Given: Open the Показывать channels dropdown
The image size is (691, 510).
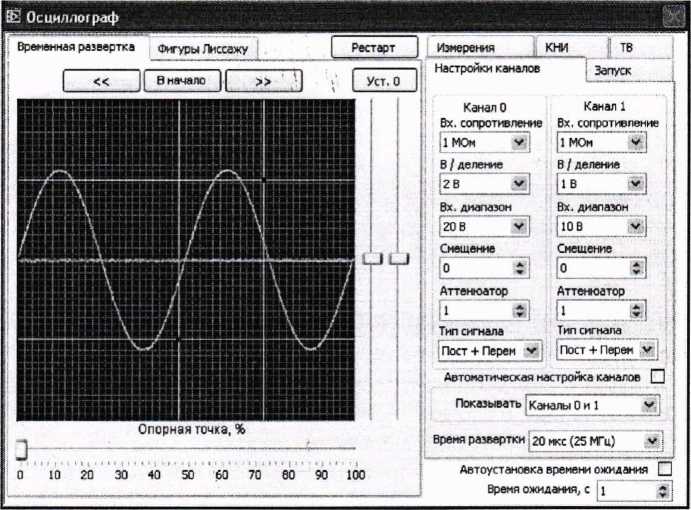Looking at the screenshot, I should 651,404.
